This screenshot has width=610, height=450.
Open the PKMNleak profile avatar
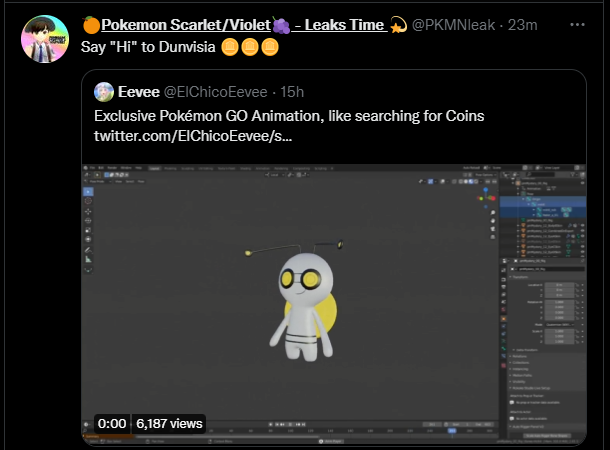pyautogui.click(x=45, y=39)
